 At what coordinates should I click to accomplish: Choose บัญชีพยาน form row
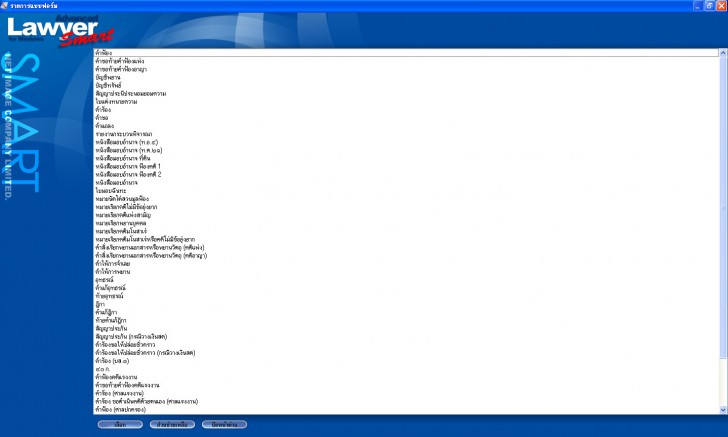406,77
